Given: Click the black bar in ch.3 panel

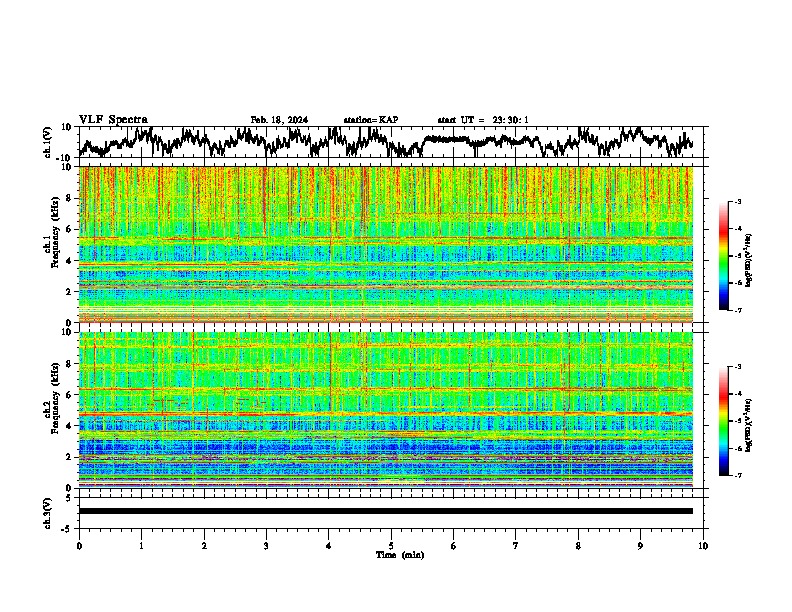Looking at the screenshot, I should click(x=385, y=511).
